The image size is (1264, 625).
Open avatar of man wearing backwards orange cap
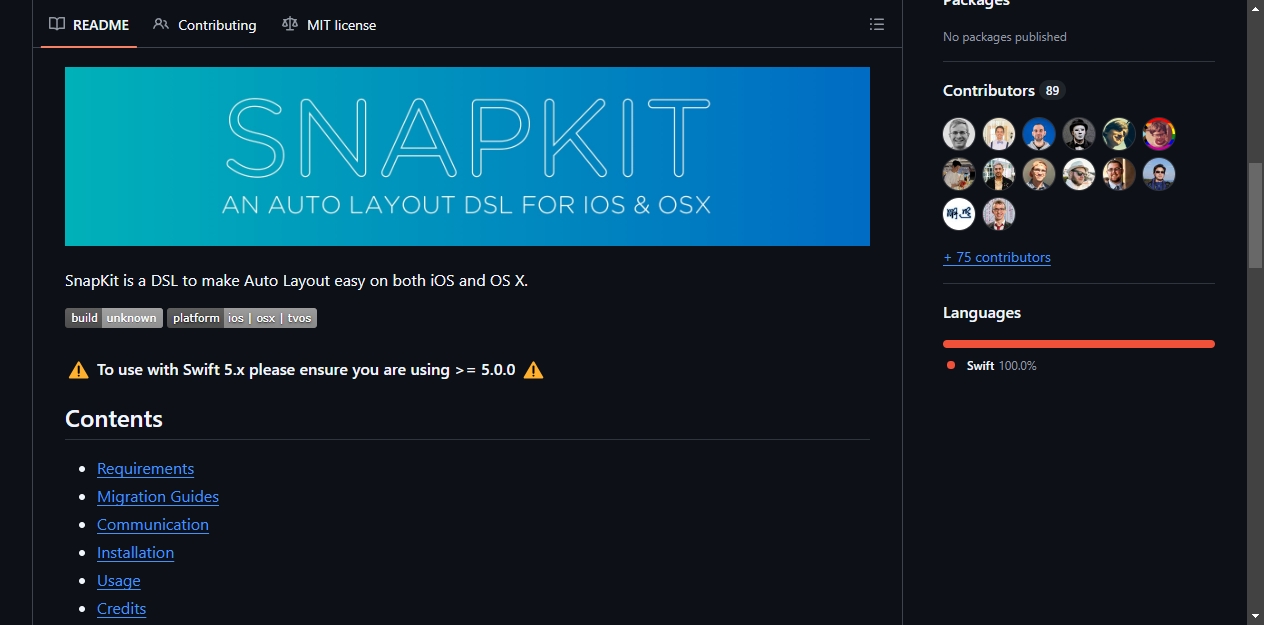click(1039, 174)
